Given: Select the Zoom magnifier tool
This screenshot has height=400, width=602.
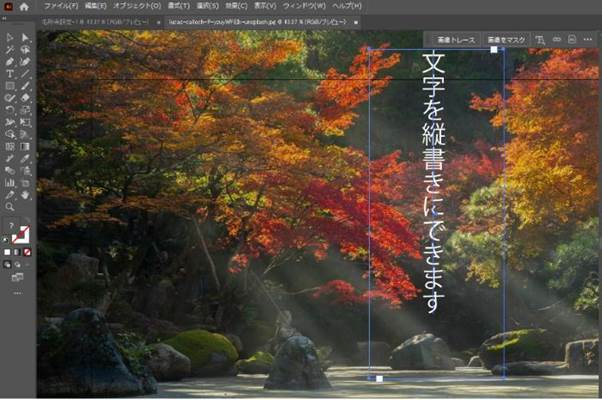Looking at the screenshot, I should [x=9, y=207].
